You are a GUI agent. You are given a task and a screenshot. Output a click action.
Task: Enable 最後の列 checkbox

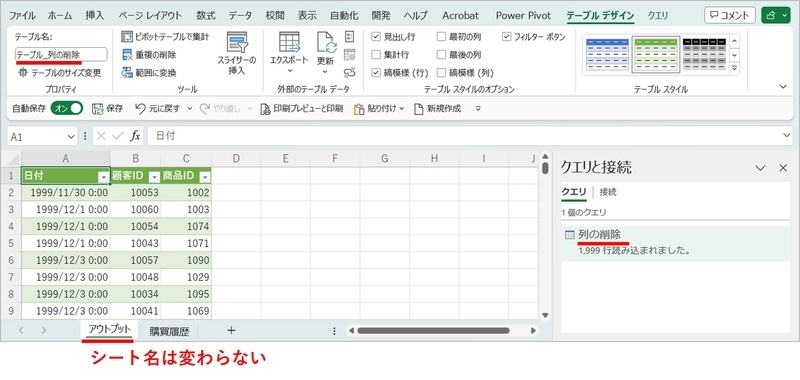click(x=441, y=55)
